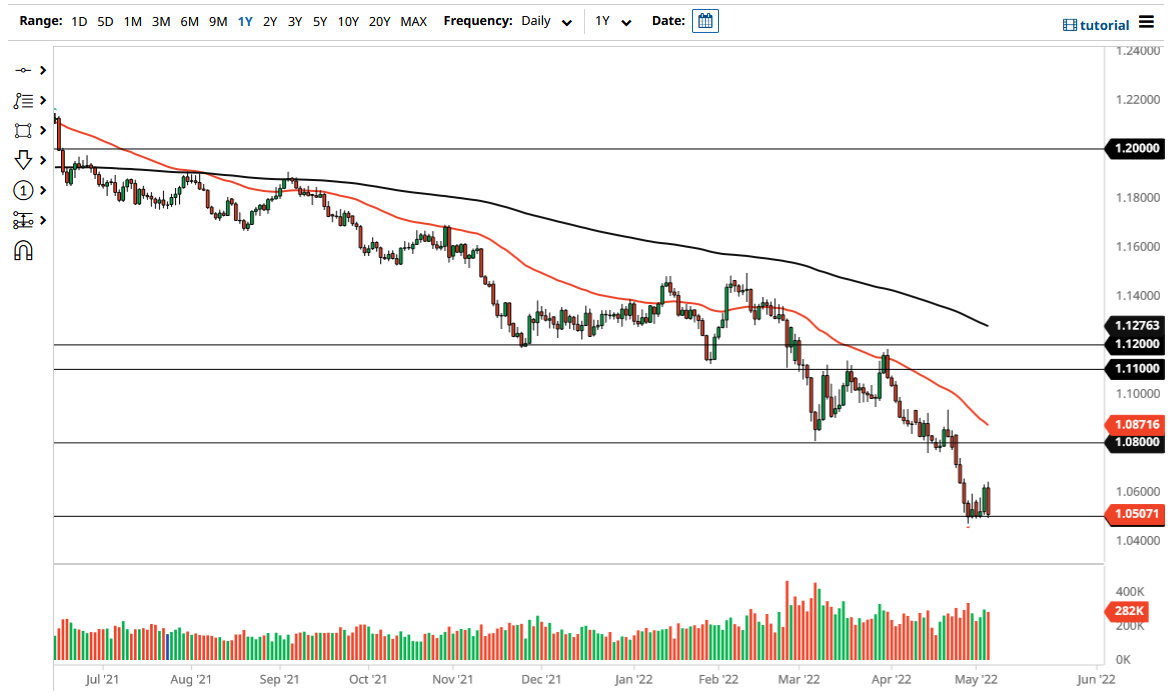Open the Fibonacci drawing tools icon
This screenshot has height=695, width=1171.
(x=22, y=100)
